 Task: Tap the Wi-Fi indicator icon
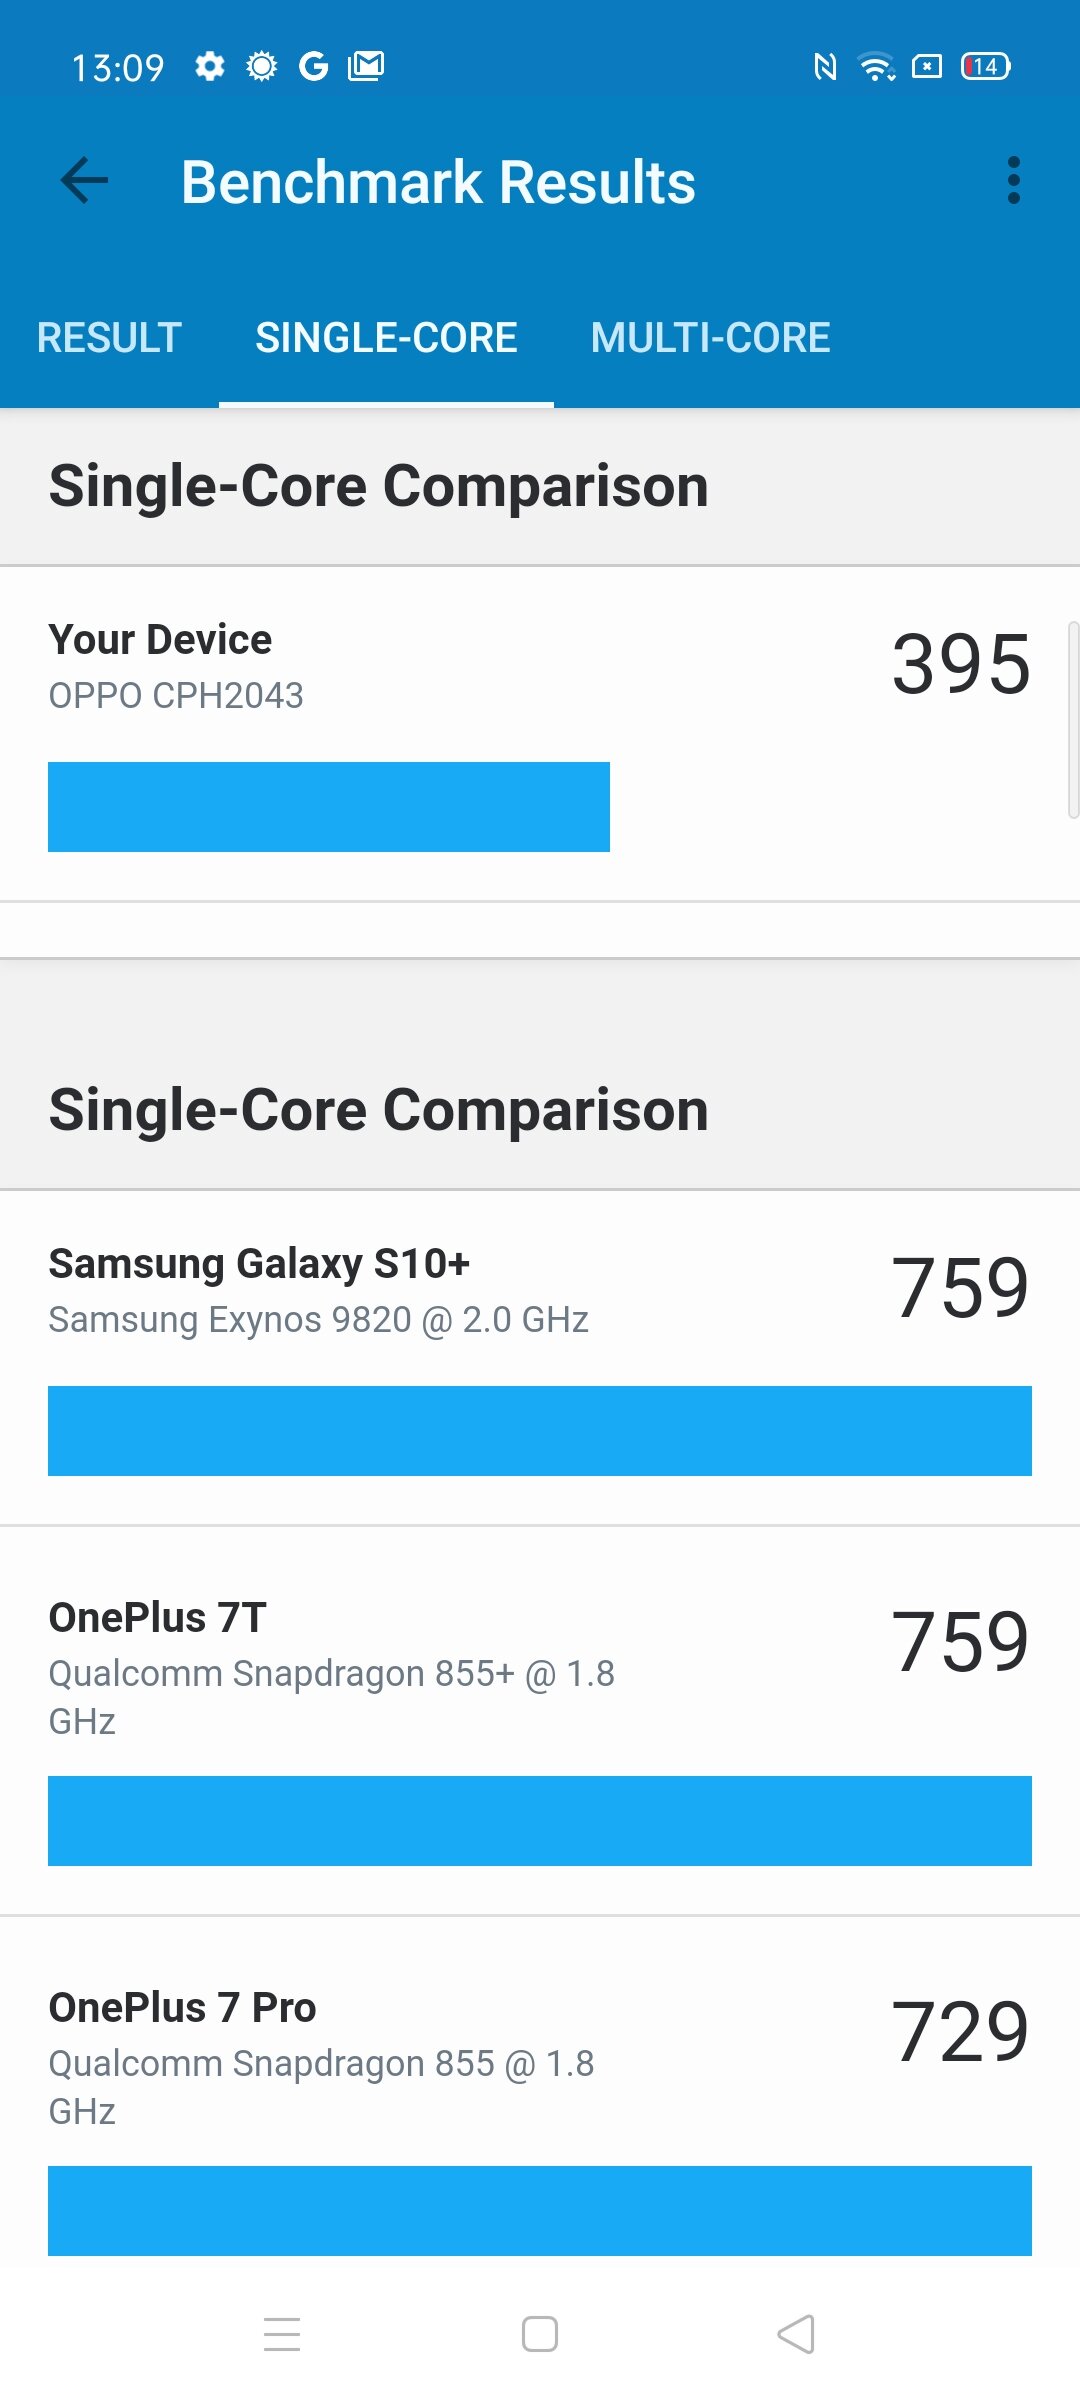point(877,67)
